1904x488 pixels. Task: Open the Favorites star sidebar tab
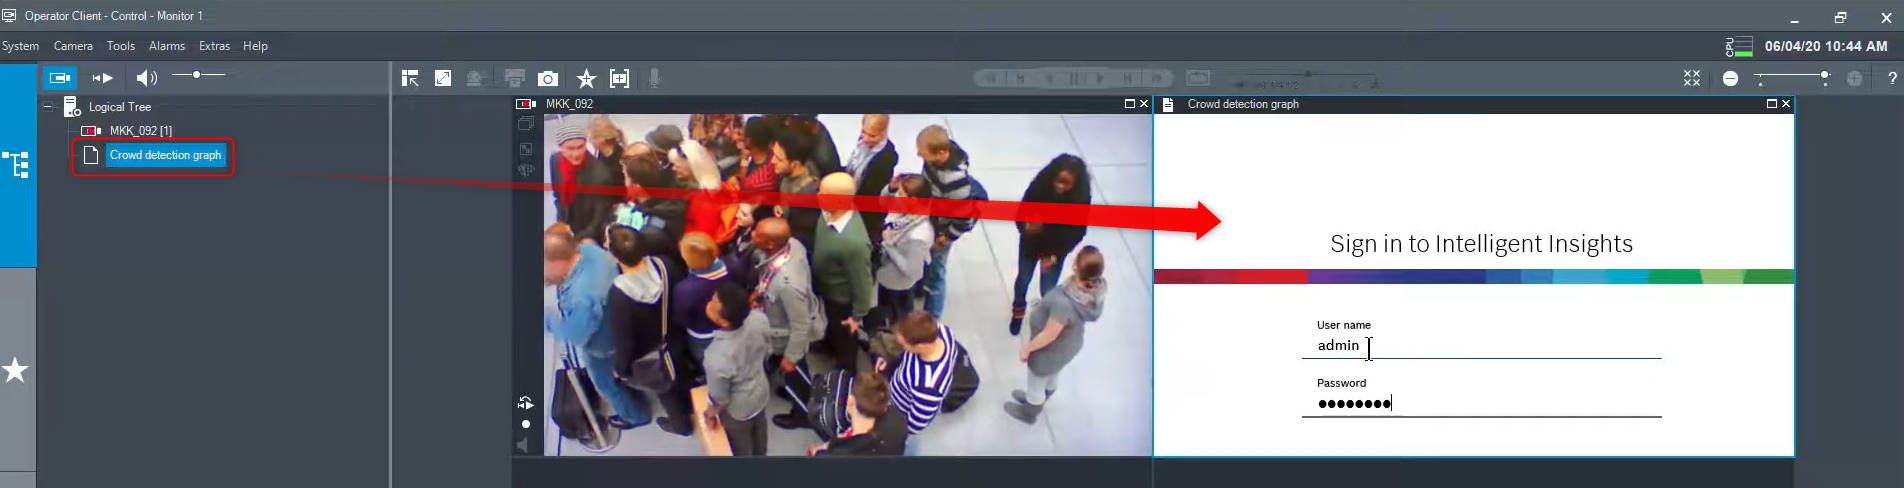click(16, 371)
